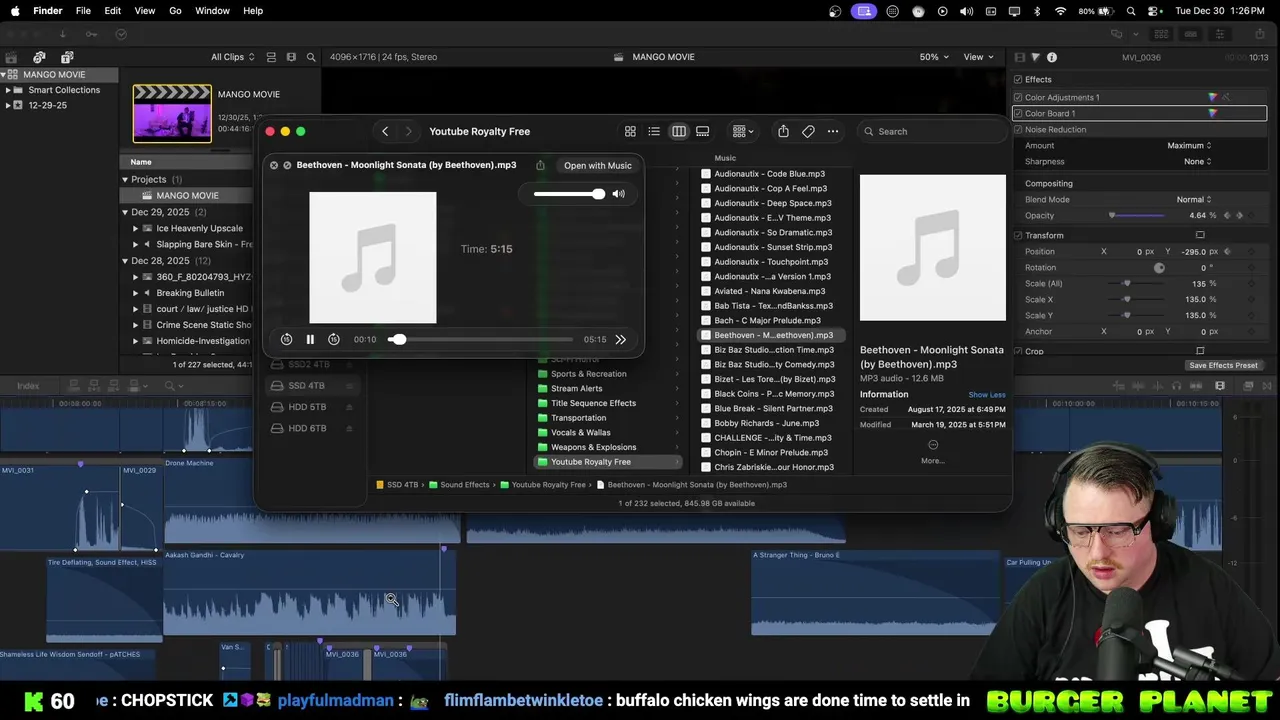The image size is (1280, 720).
Task: Toggle Noise Reduction checkbox
Action: (1018, 129)
